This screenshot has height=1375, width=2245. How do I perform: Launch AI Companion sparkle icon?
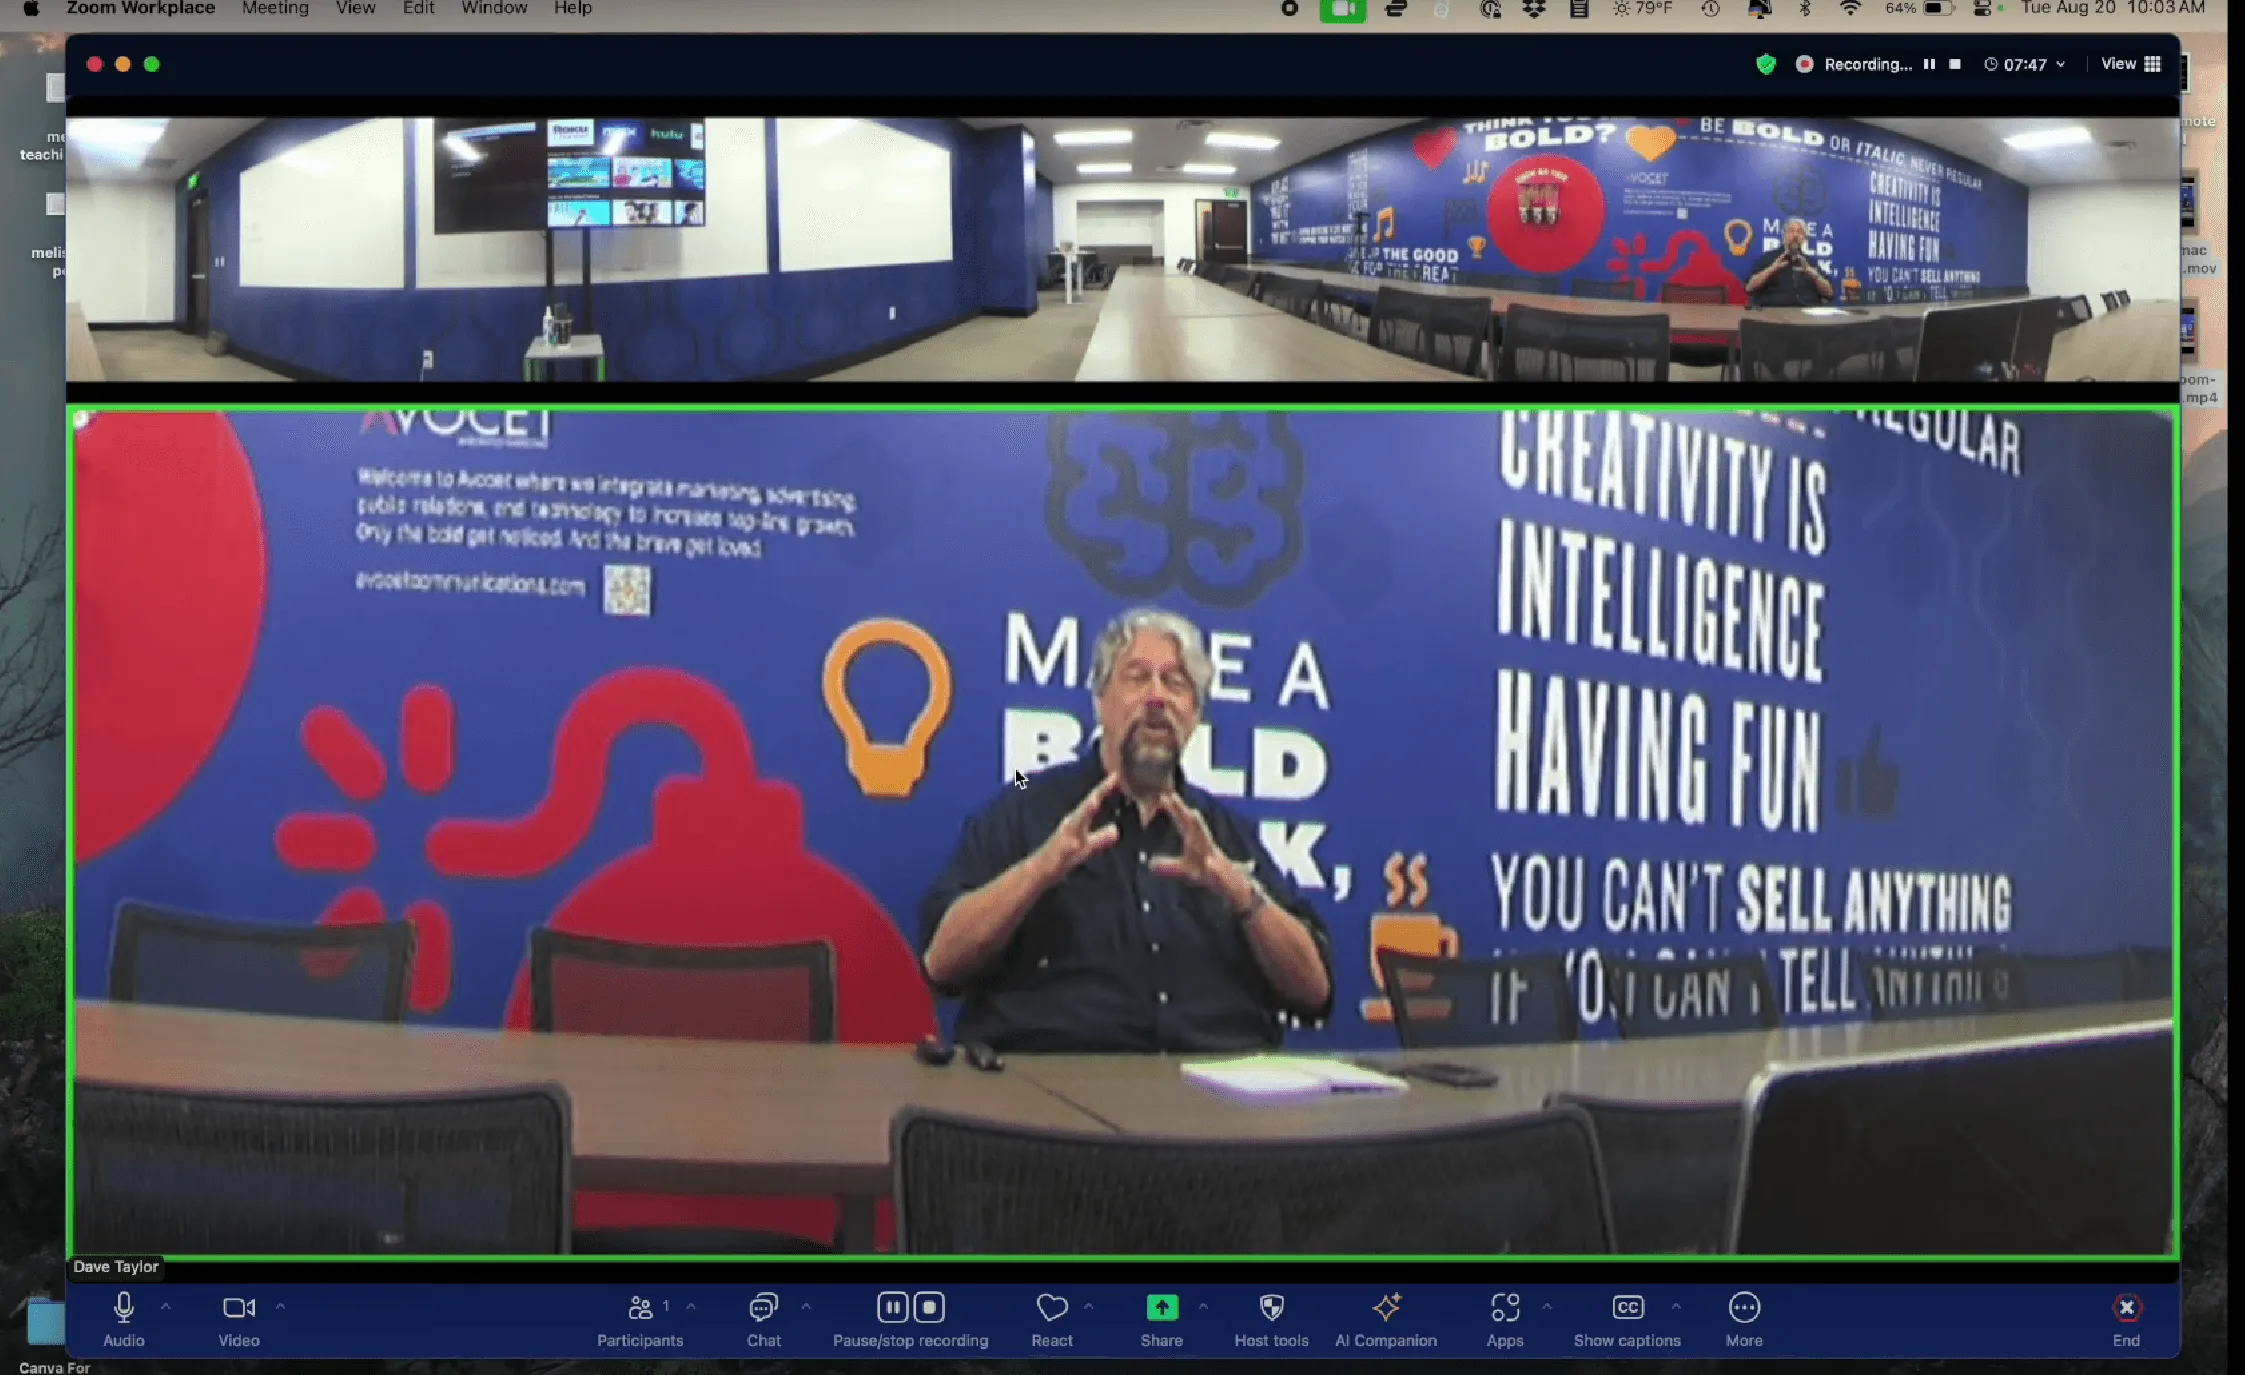pyautogui.click(x=1386, y=1307)
